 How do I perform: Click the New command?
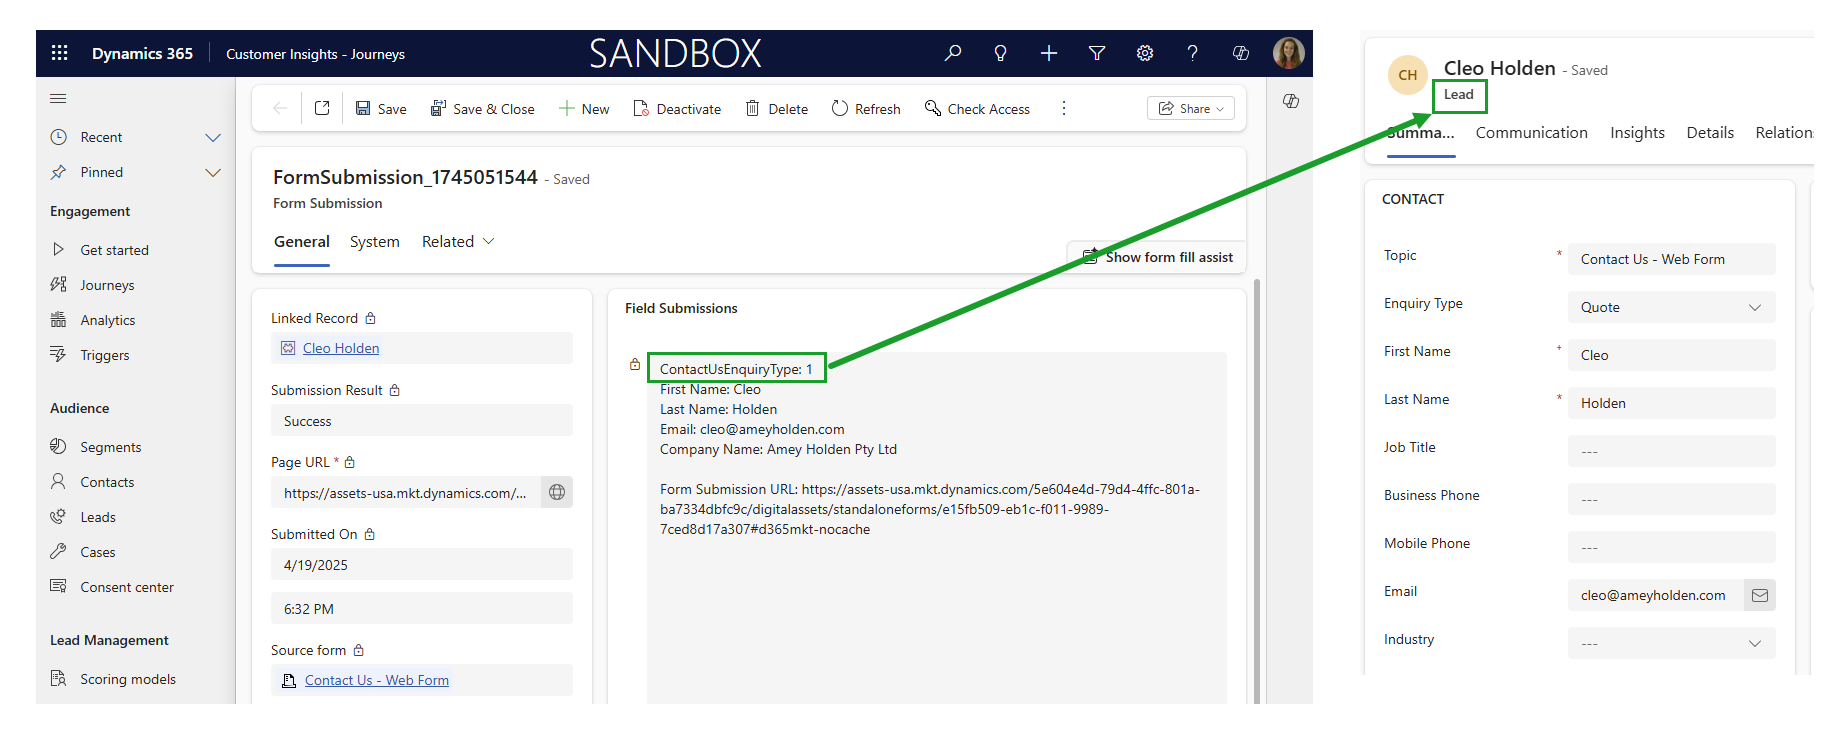tap(584, 108)
